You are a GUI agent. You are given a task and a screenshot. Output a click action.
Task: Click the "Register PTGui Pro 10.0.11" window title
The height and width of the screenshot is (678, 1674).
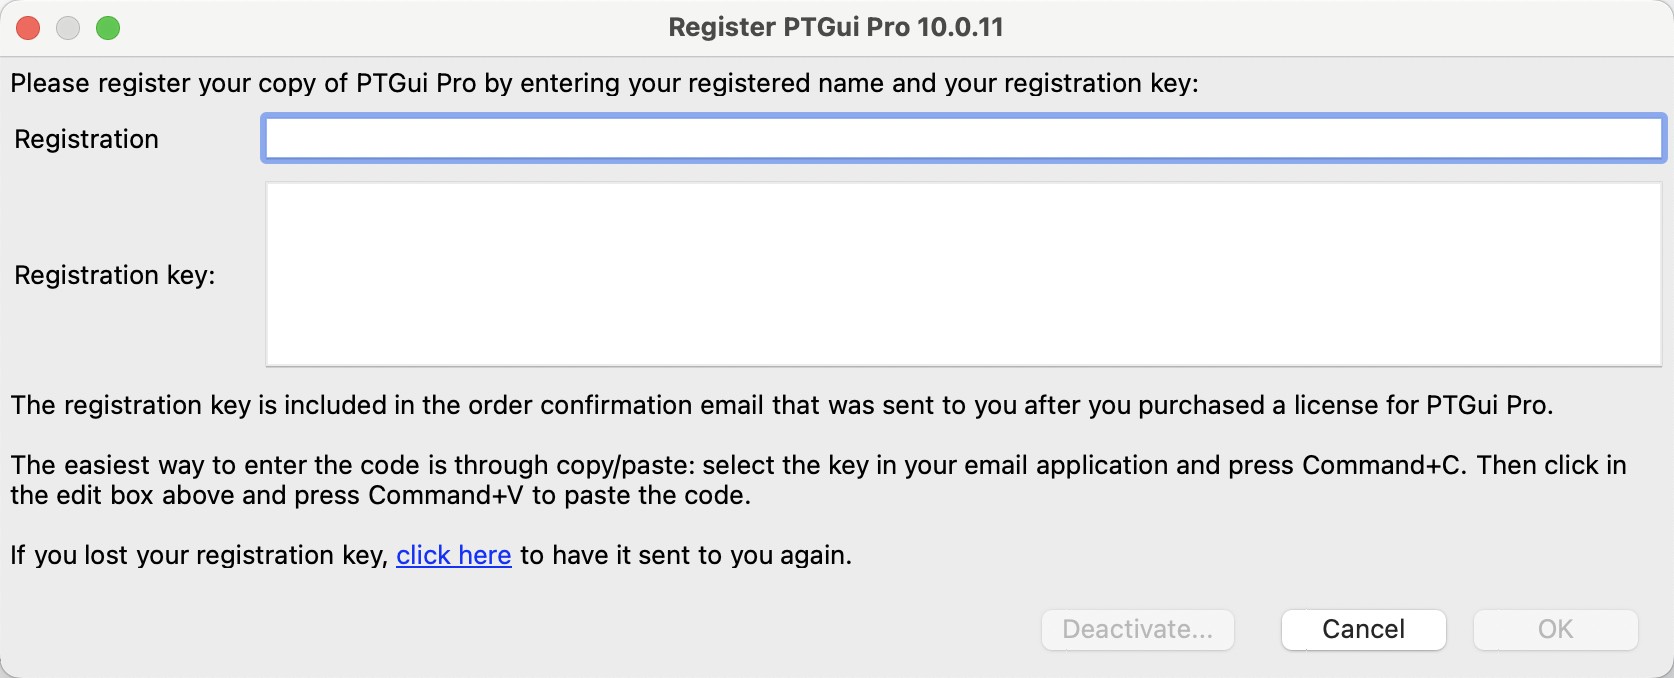tap(835, 27)
